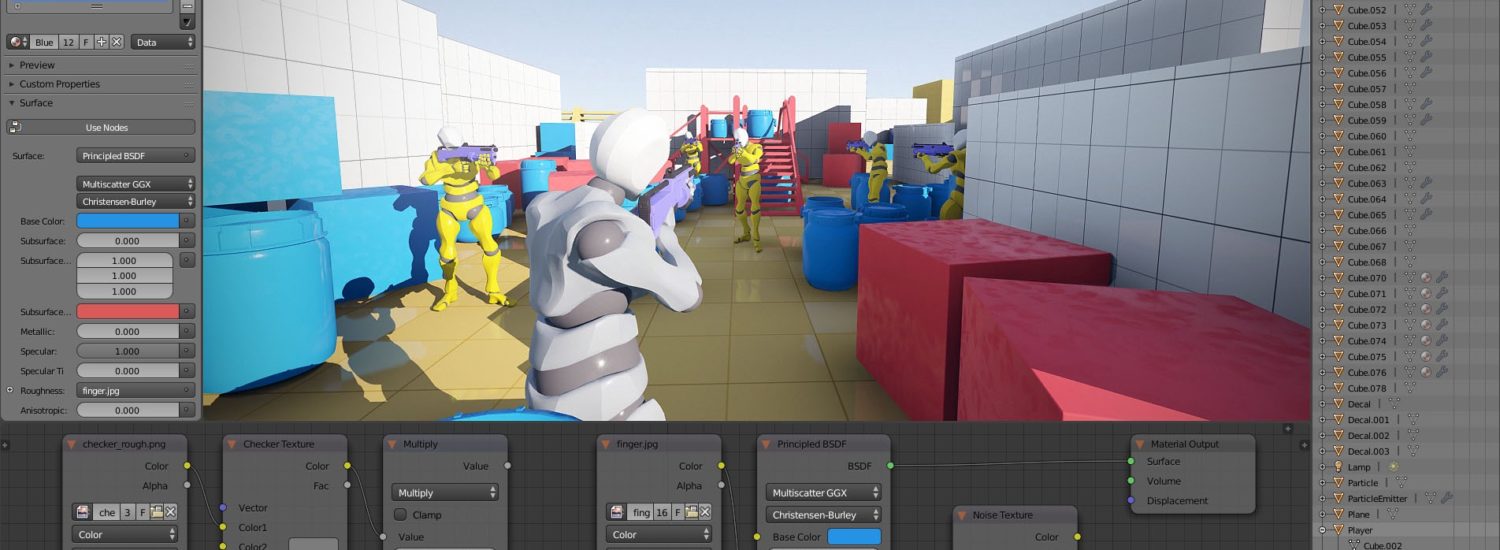Open the Surface Principled BSDF selector
The height and width of the screenshot is (550, 1500).
point(136,156)
